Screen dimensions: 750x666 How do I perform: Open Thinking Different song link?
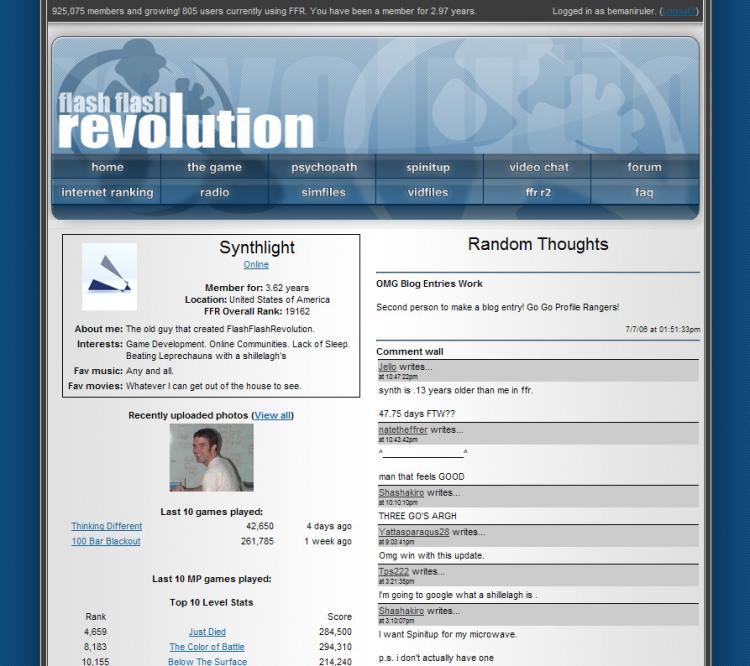point(107,526)
